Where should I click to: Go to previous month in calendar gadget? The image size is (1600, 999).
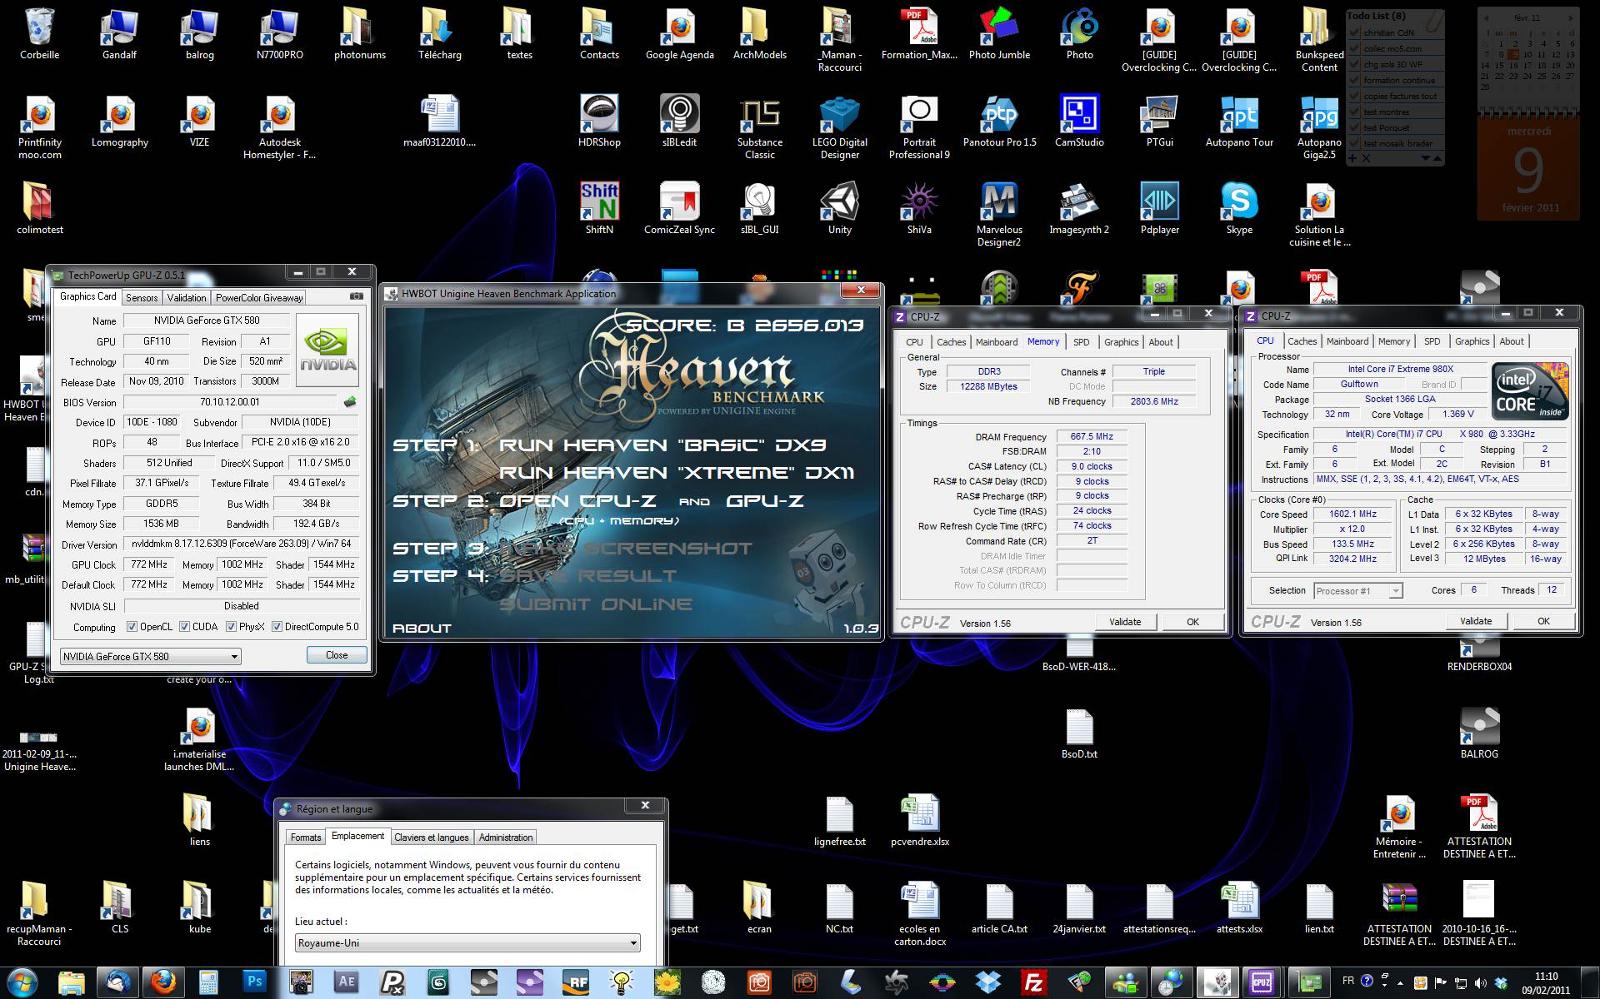[x=1486, y=18]
